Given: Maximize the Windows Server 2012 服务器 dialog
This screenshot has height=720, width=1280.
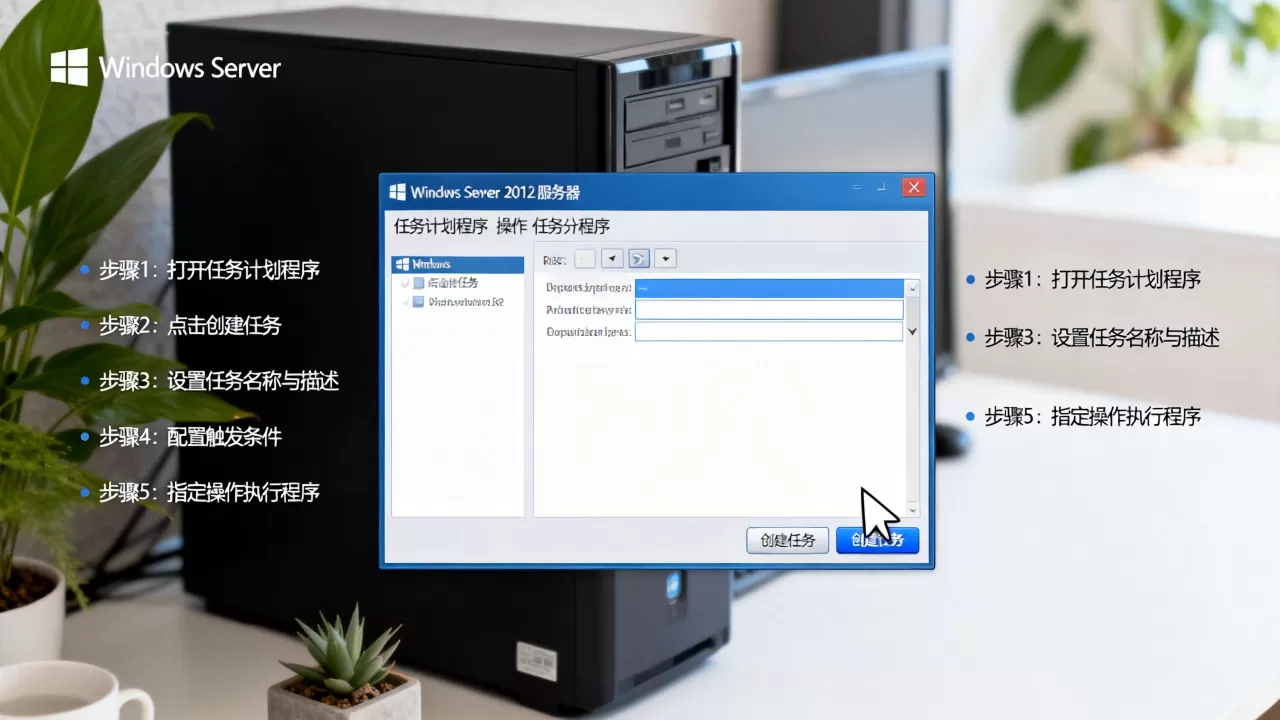Looking at the screenshot, I should click(x=881, y=188).
